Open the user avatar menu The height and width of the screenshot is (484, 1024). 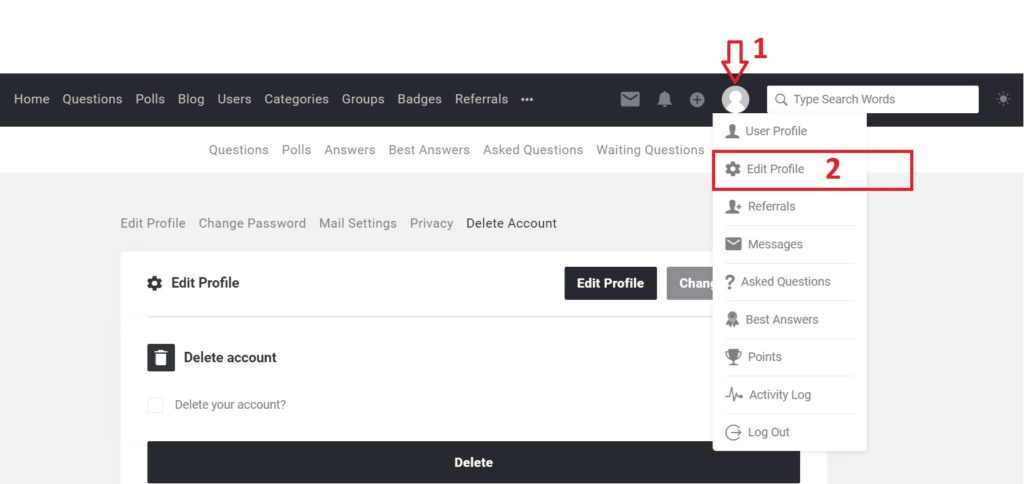point(735,99)
